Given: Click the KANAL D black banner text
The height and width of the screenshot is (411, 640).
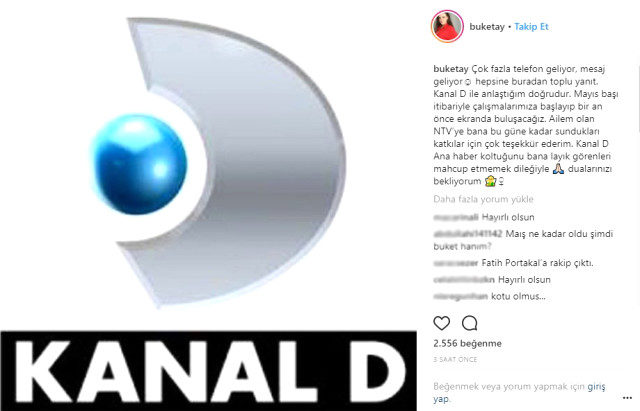Looking at the screenshot, I should click(209, 371).
